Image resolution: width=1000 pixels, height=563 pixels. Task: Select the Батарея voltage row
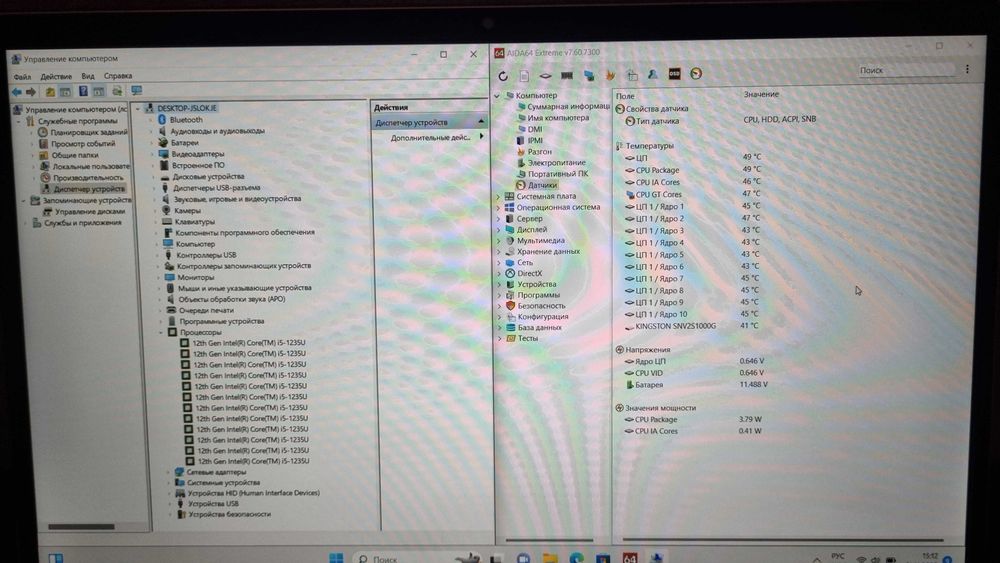click(x=695, y=385)
